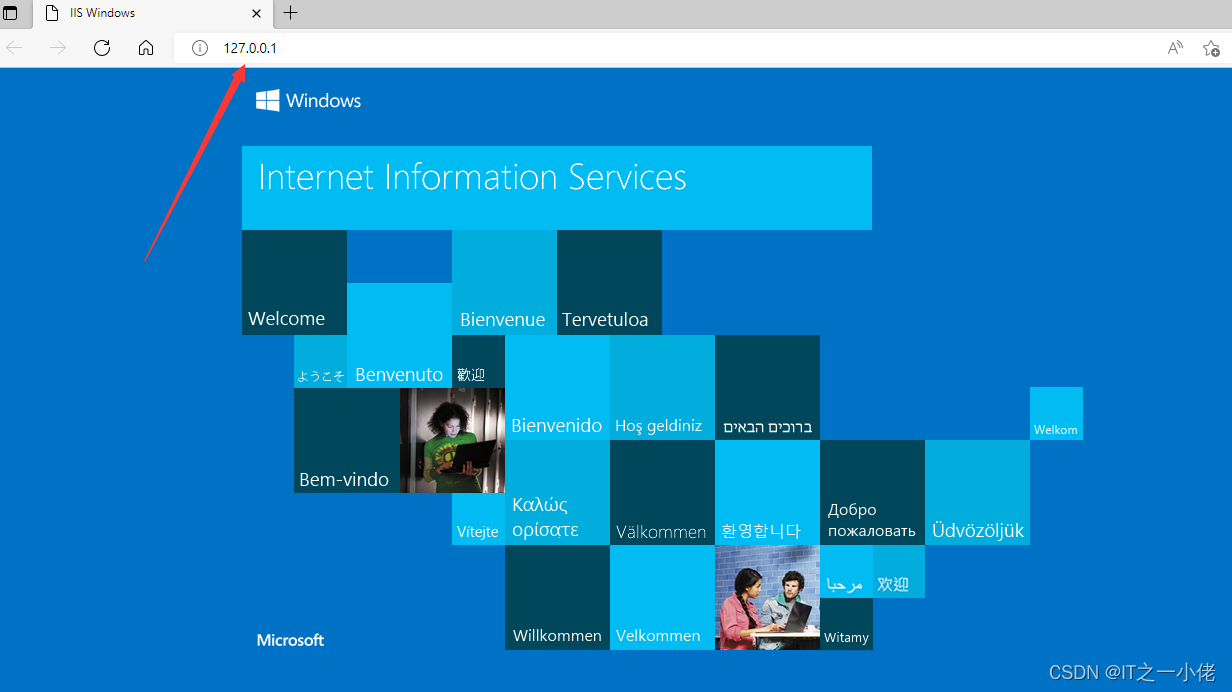Click the browser Forward arrow
Image resolution: width=1232 pixels, height=692 pixels.
58,48
